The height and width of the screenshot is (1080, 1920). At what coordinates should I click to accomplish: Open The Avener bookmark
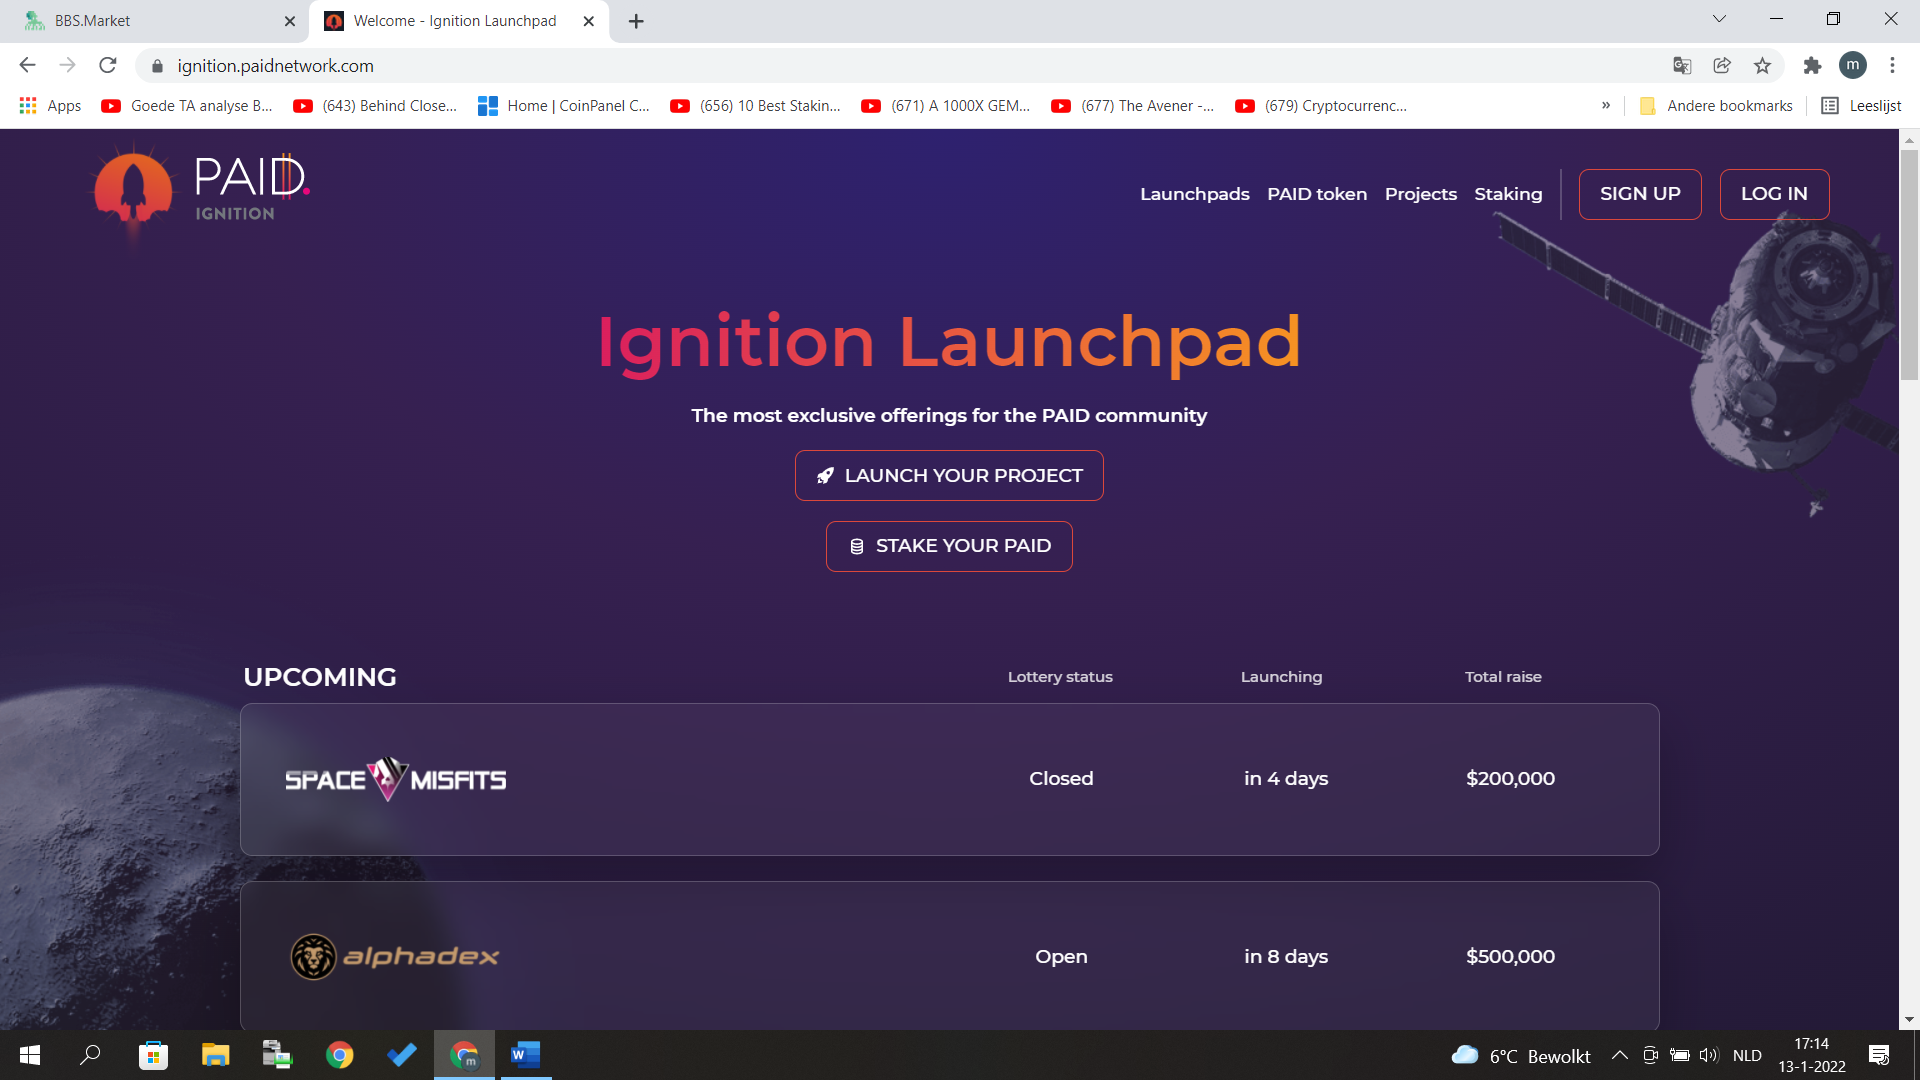tap(1133, 106)
